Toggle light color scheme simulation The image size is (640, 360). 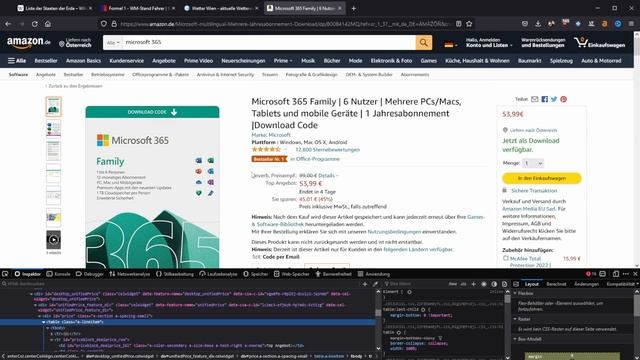pos(484,284)
